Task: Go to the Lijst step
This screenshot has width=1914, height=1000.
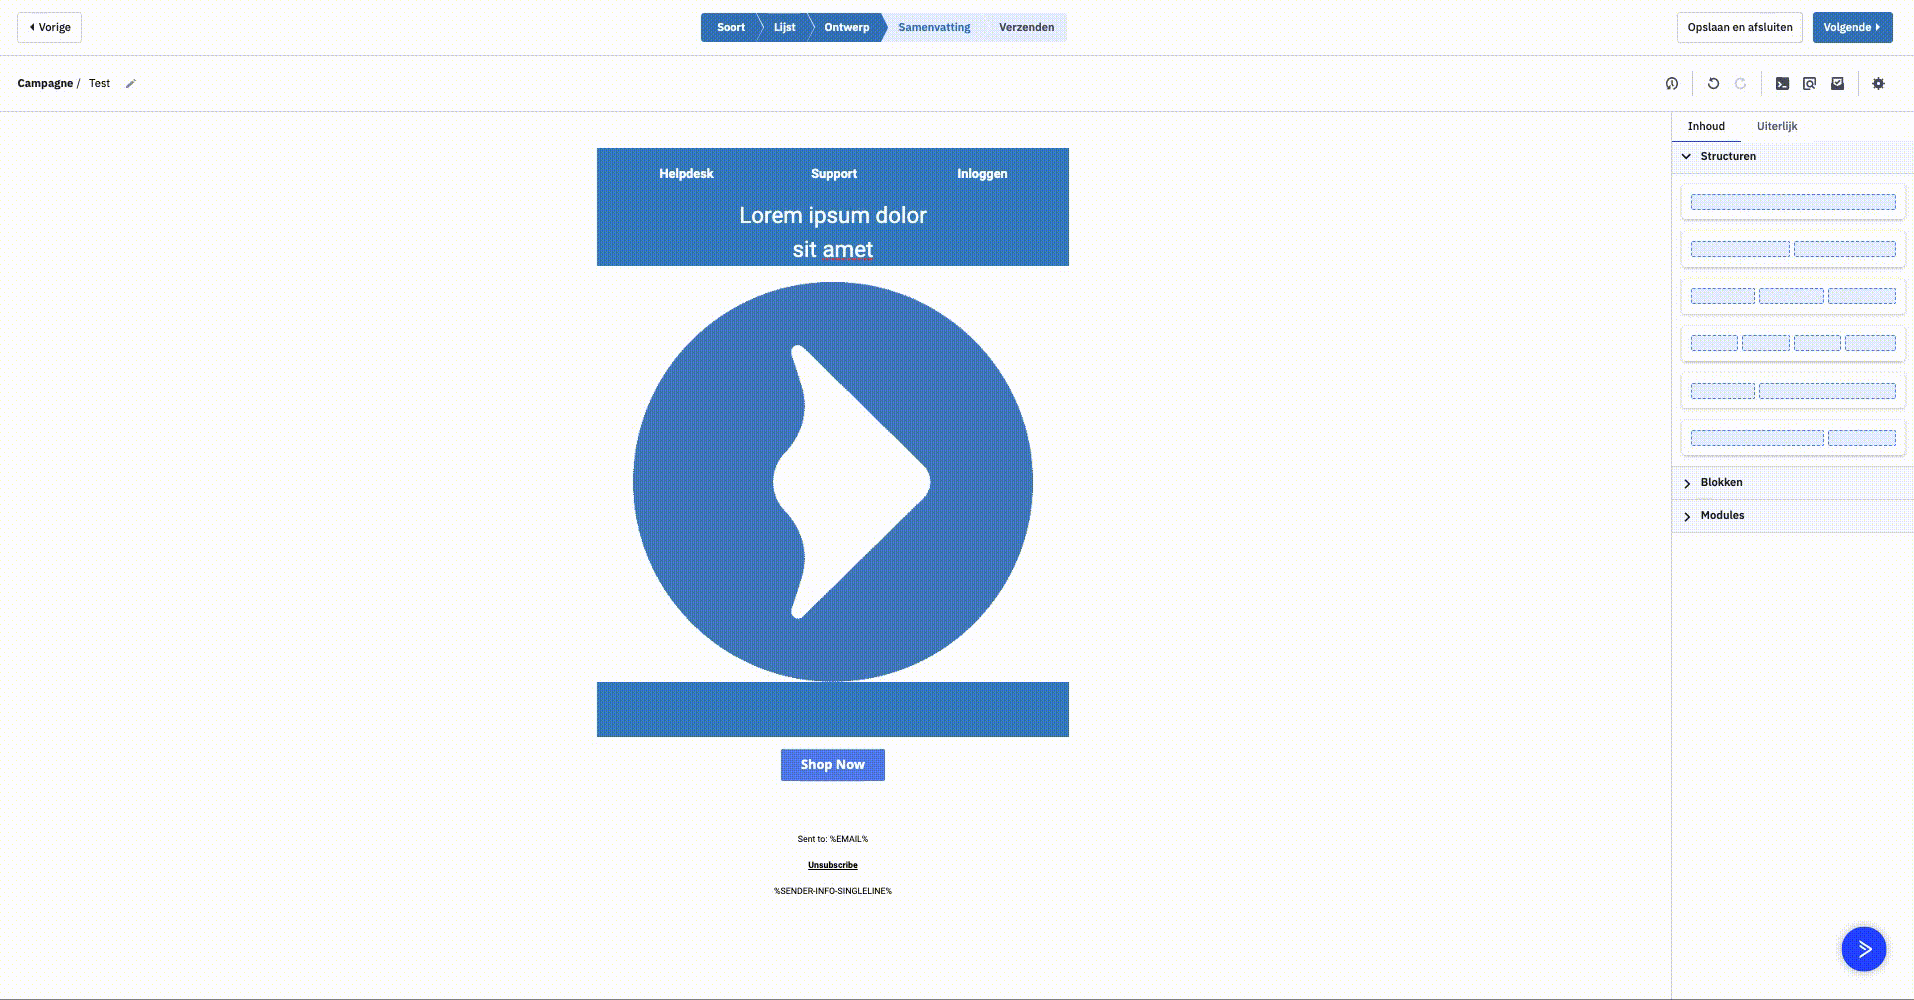Action: [x=784, y=27]
